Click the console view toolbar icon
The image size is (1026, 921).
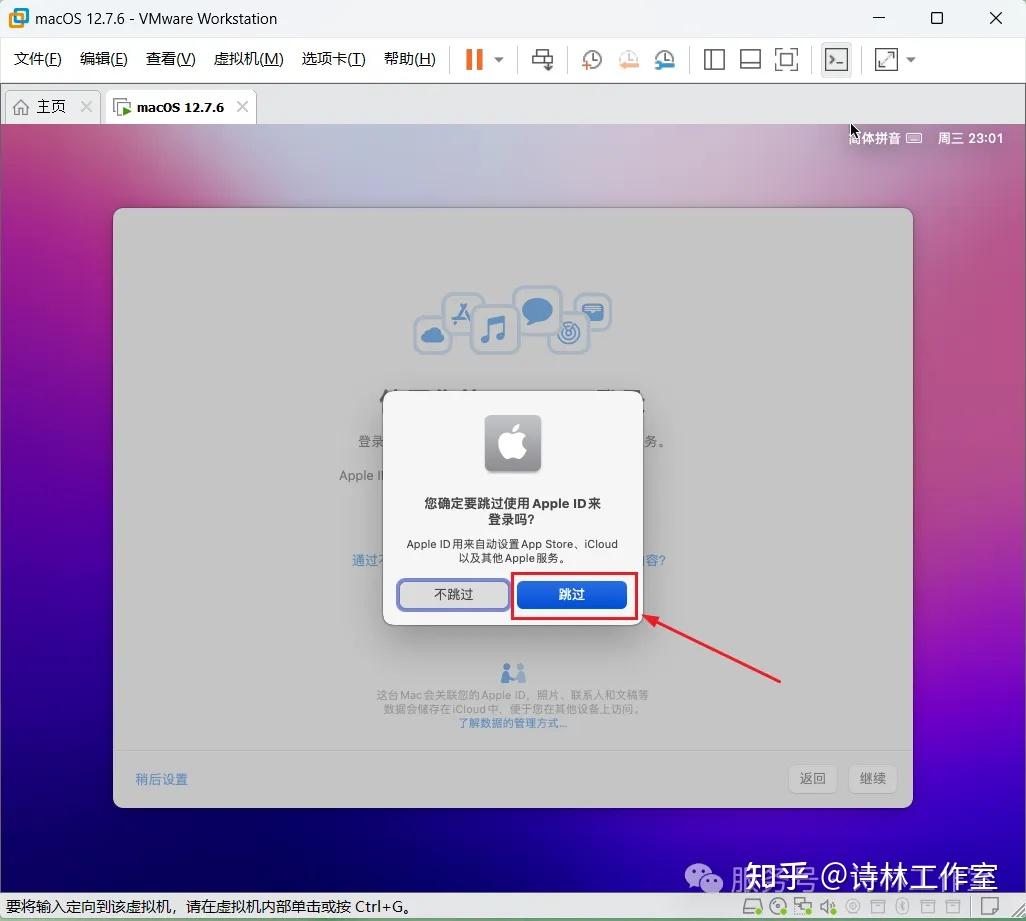[x=836, y=60]
